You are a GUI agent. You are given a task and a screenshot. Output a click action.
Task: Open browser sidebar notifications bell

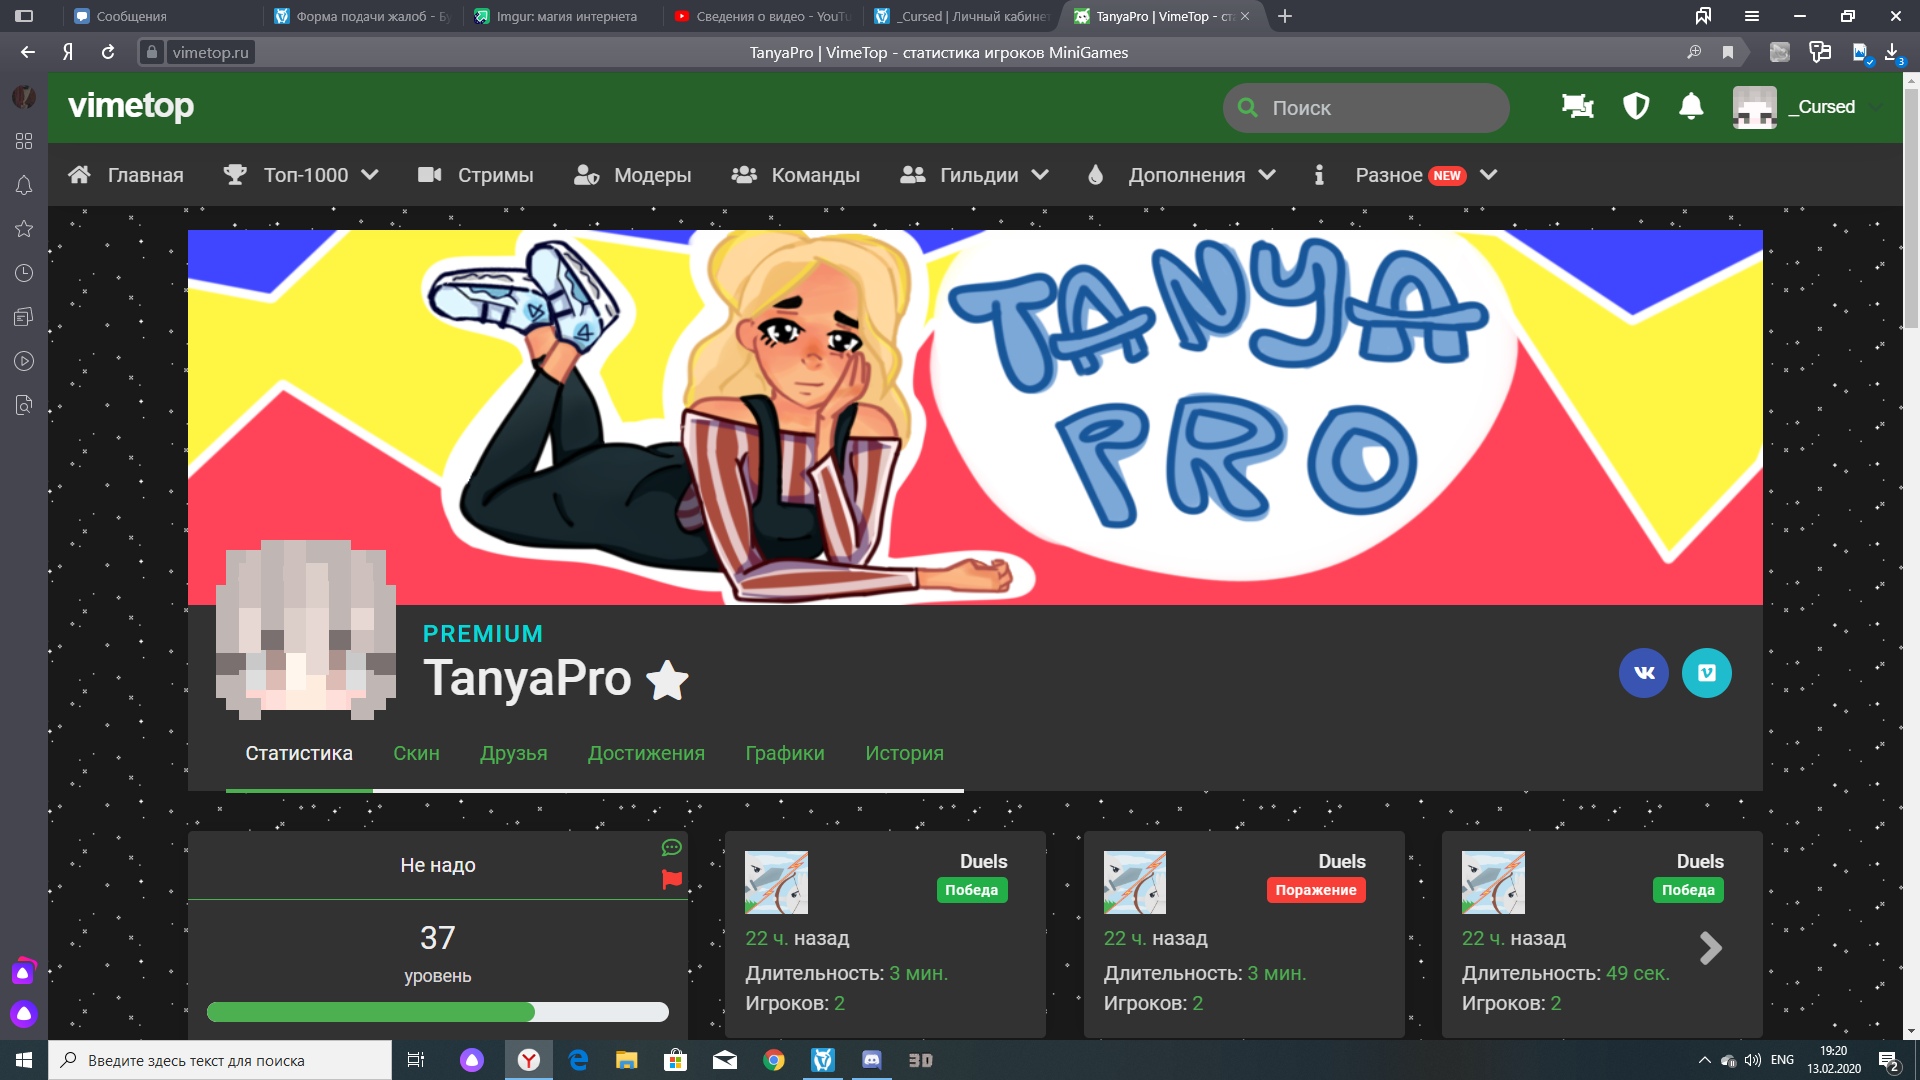[x=24, y=185]
